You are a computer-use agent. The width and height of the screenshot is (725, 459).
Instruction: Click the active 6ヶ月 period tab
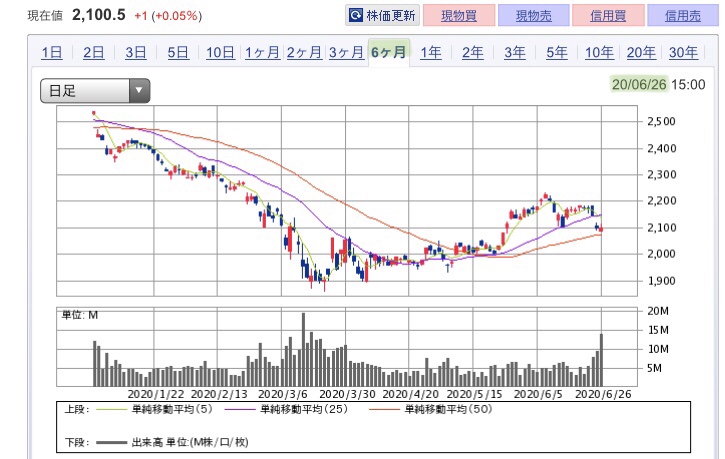point(388,54)
